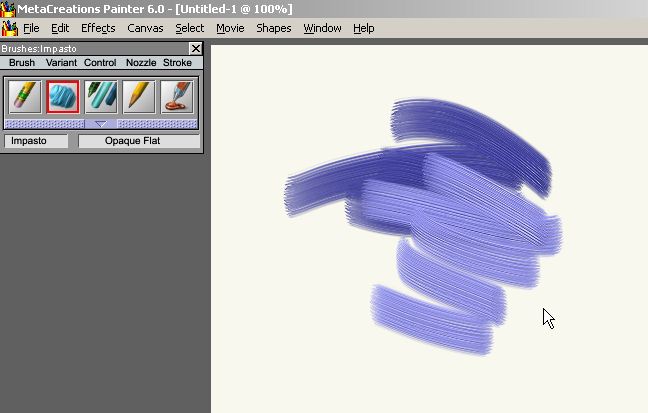Open the Help menu
Screen dimensions: 648x413
coord(364,28)
